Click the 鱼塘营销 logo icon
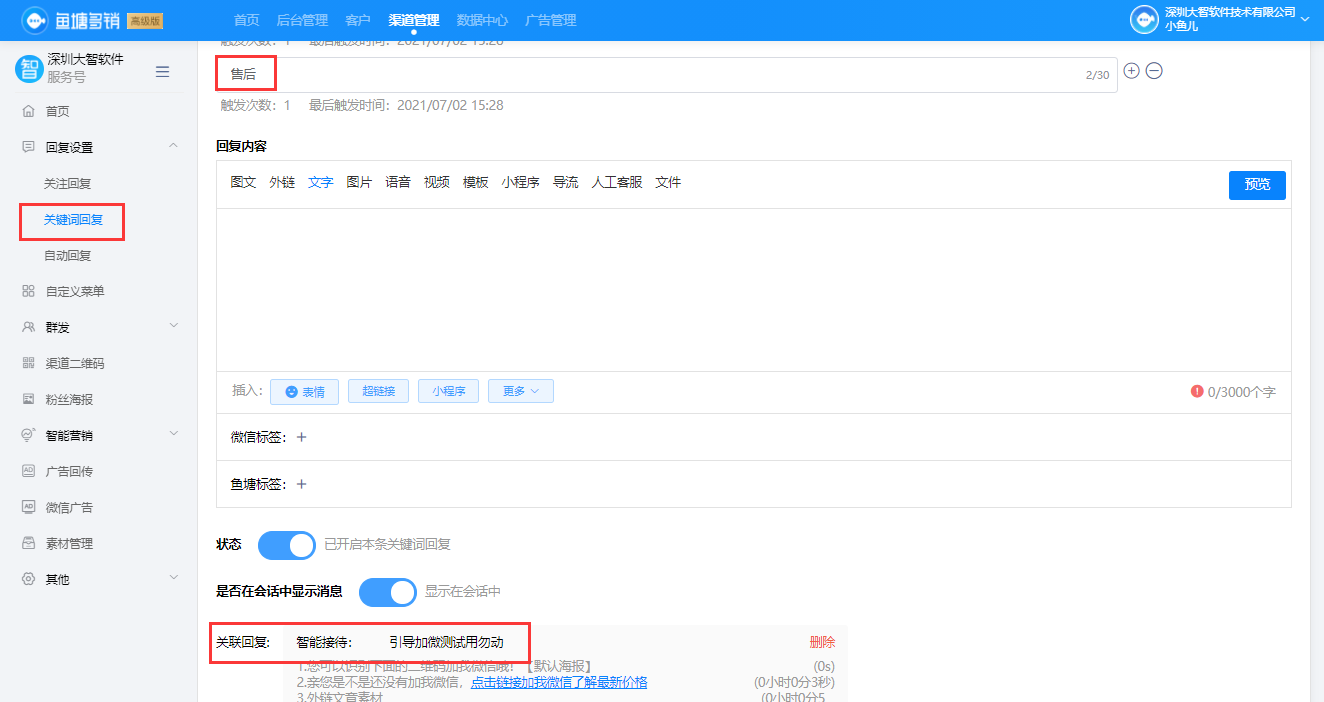Viewport: 1324px width, 702px height. coord(35,20)
